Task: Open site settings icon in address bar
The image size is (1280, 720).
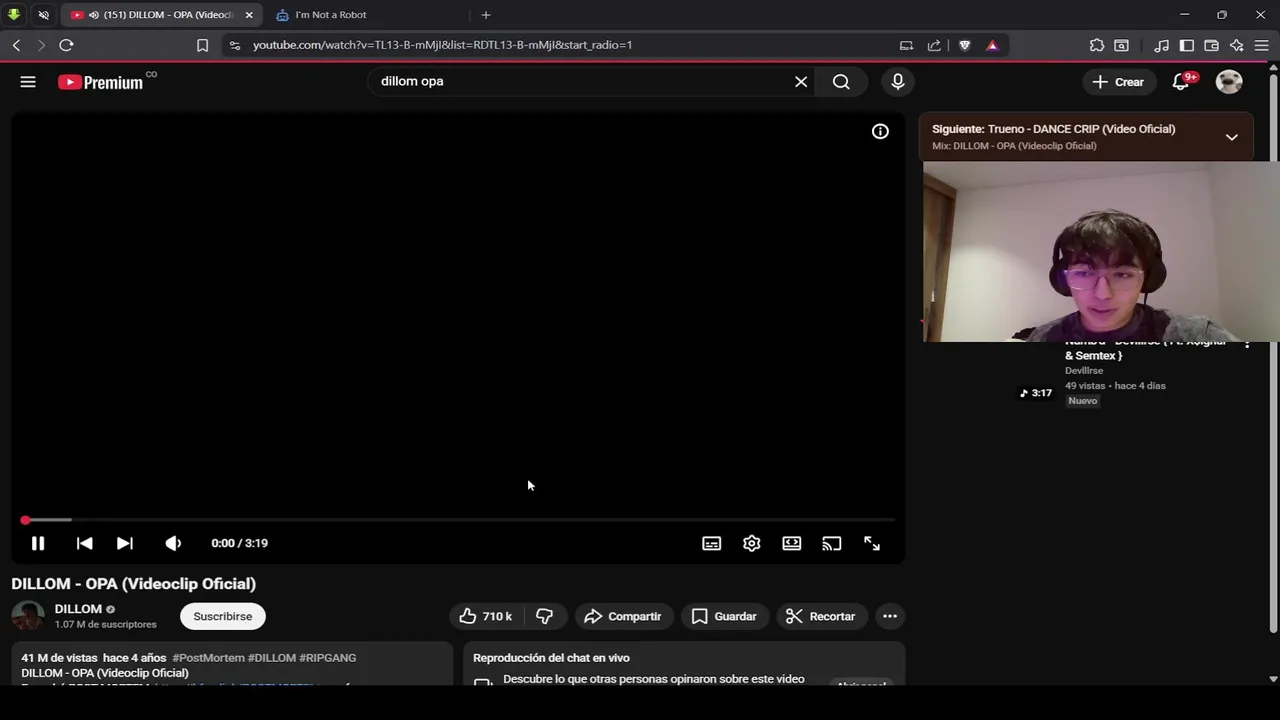Action: [x=234, y=45]
